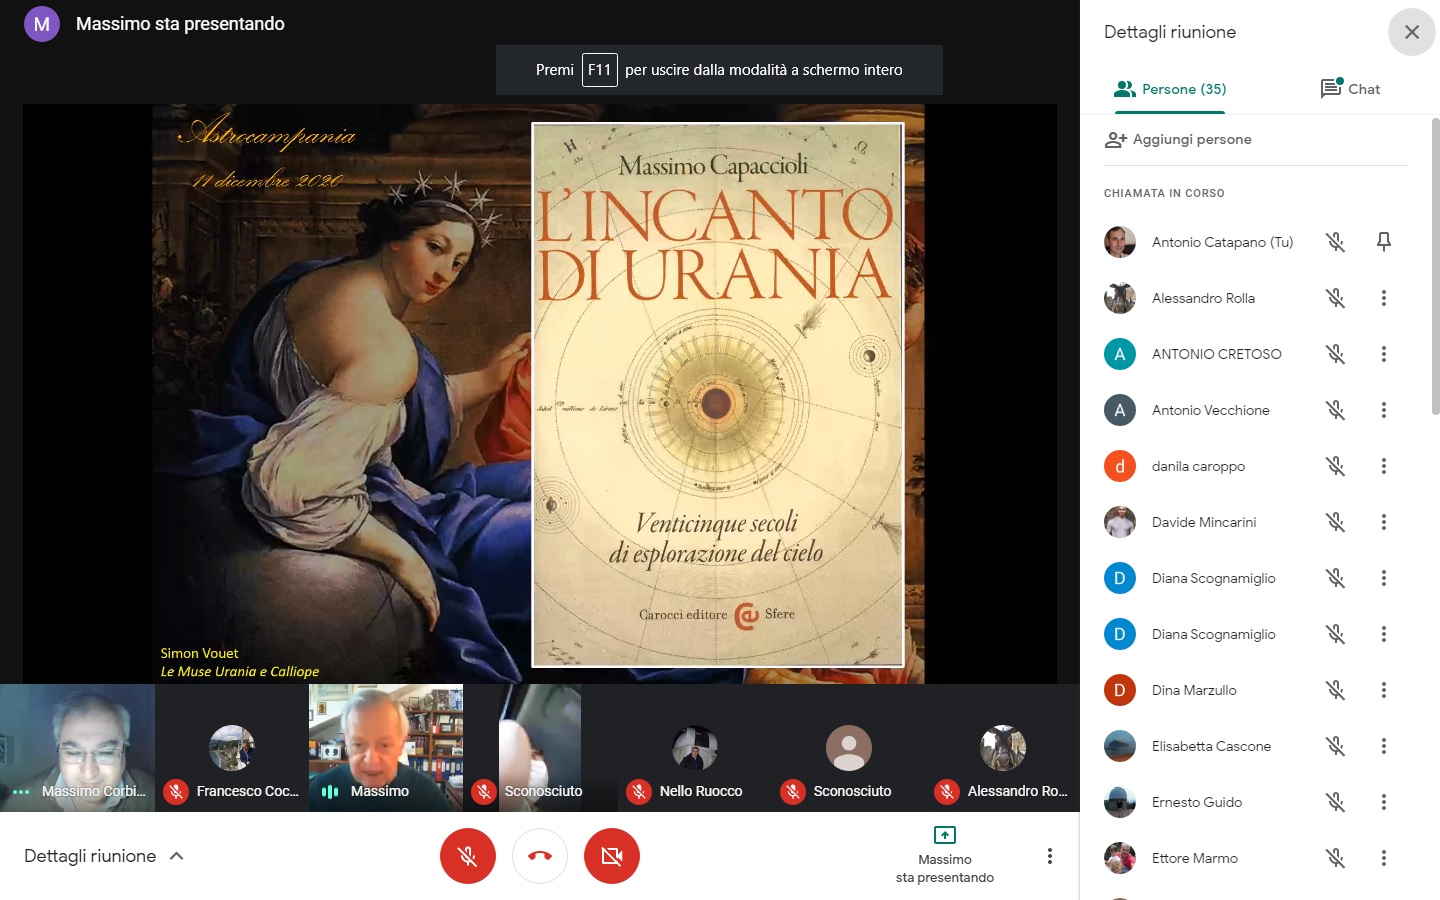Click the shared presentation slide
Viewport: 1440px width, 900px height.
click(539, 394)
